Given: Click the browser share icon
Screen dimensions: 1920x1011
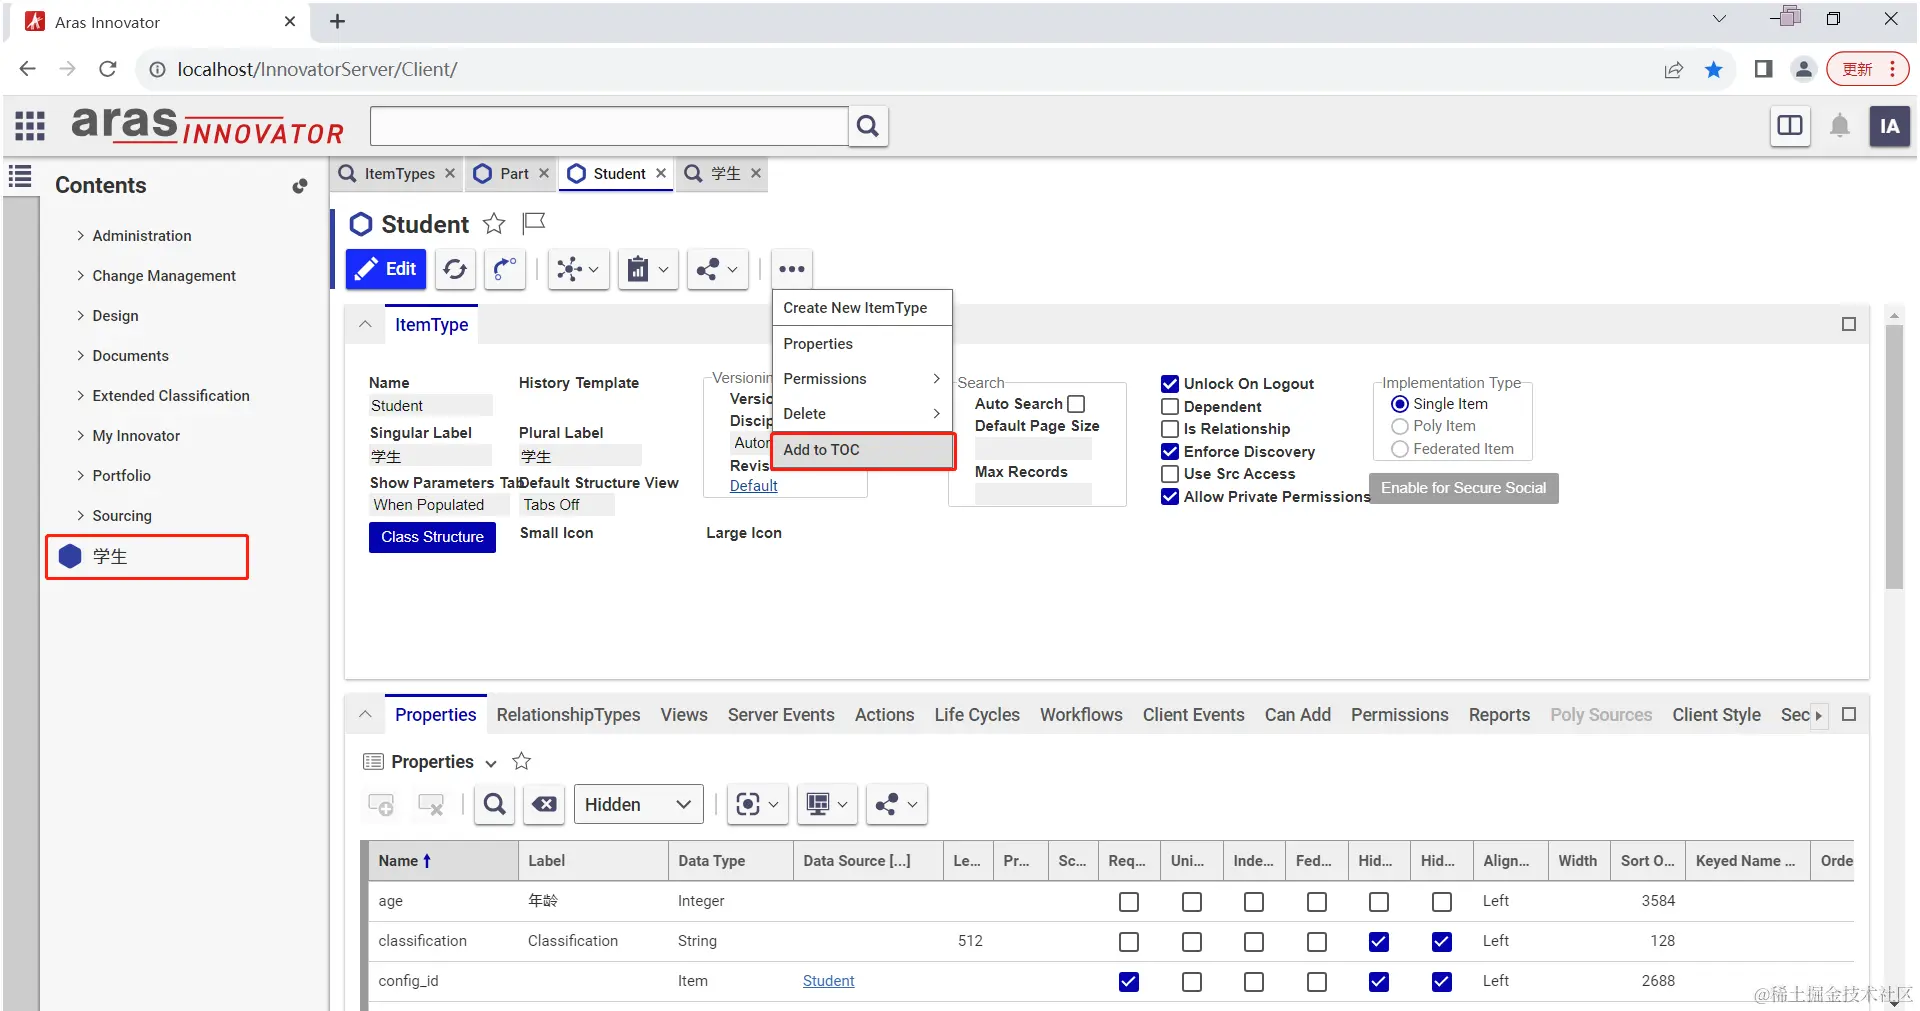Looking at the screenshot, I should 1673,69.
